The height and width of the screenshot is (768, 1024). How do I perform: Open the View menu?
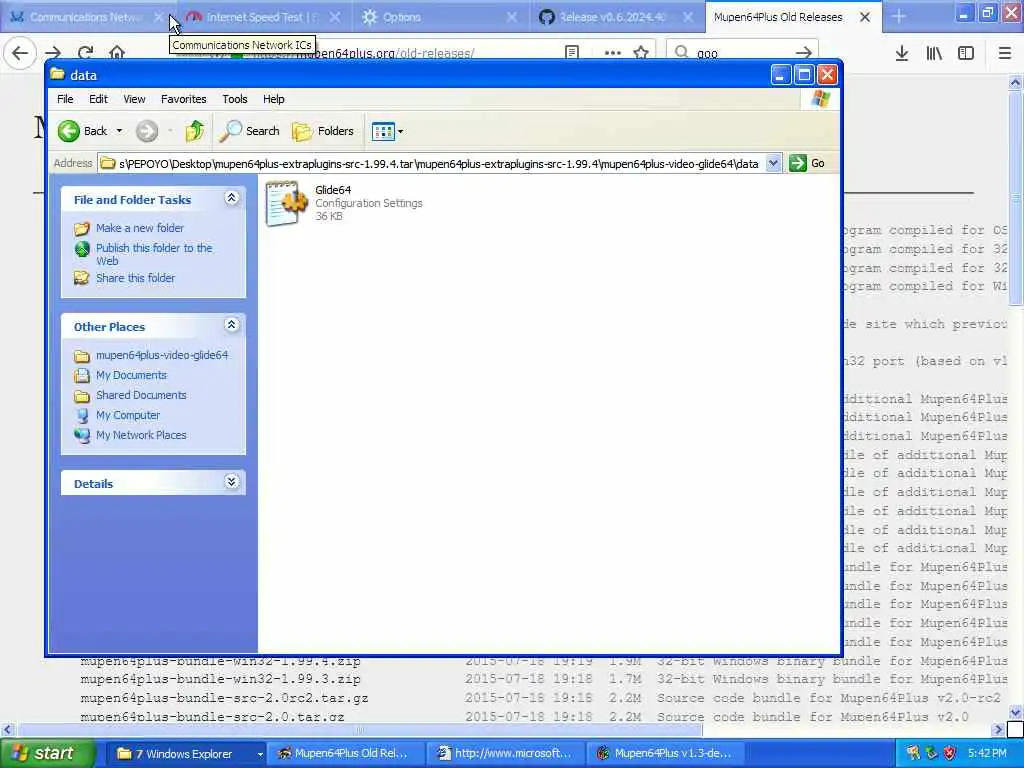point(134,99)
